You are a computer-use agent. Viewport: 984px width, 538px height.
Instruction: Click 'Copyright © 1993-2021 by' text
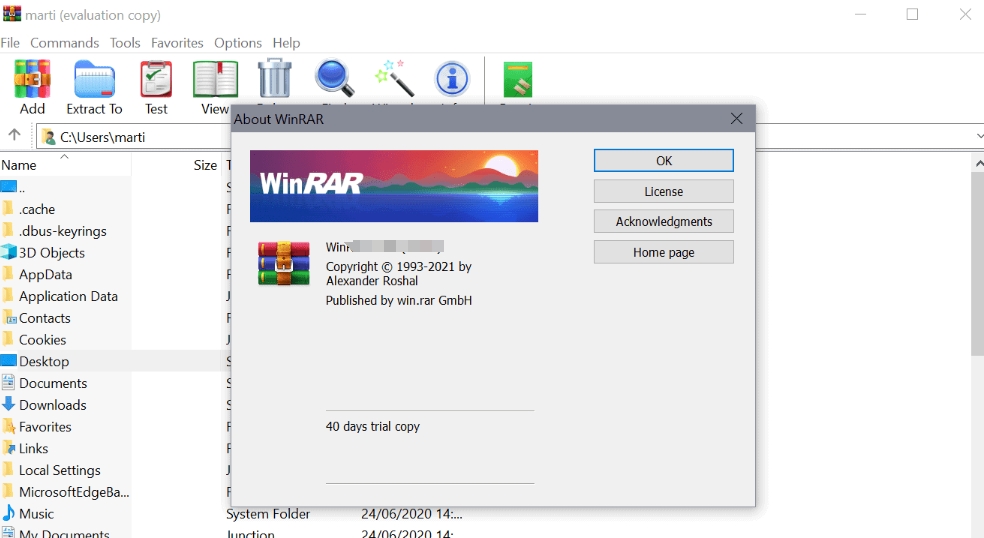pyautogui.click(x=398, y=266)
